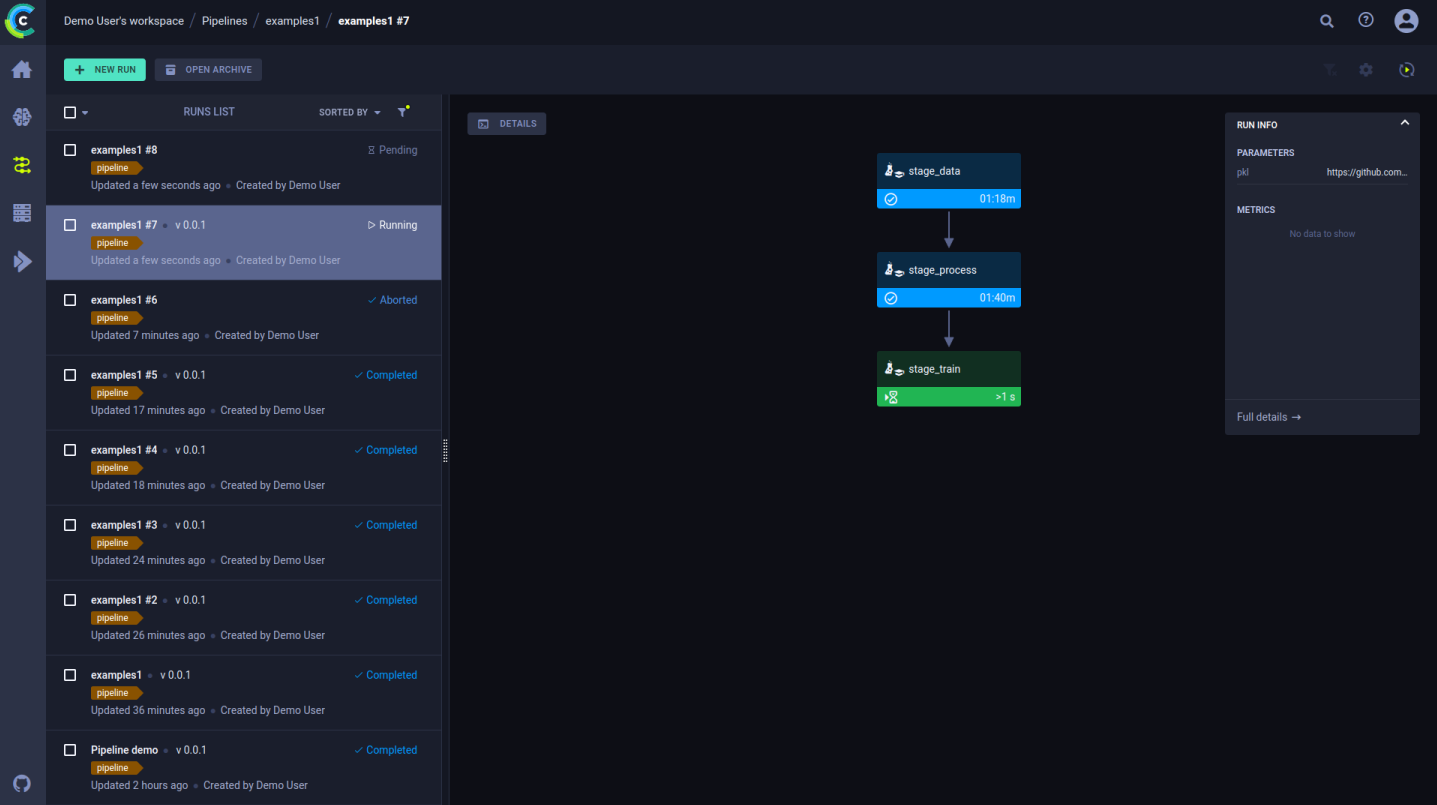Open the Sorted By dropdown
Viewport: 1437px width, 805px height.
tap(349, 113)
